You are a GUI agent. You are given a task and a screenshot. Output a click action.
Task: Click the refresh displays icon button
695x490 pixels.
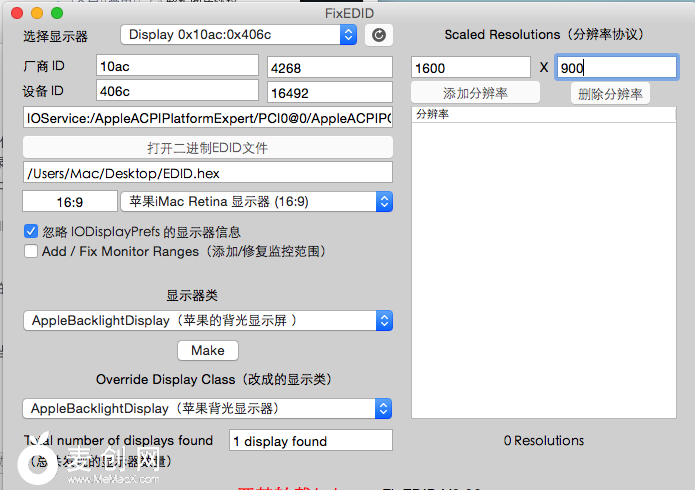click(x=378, y=35)
